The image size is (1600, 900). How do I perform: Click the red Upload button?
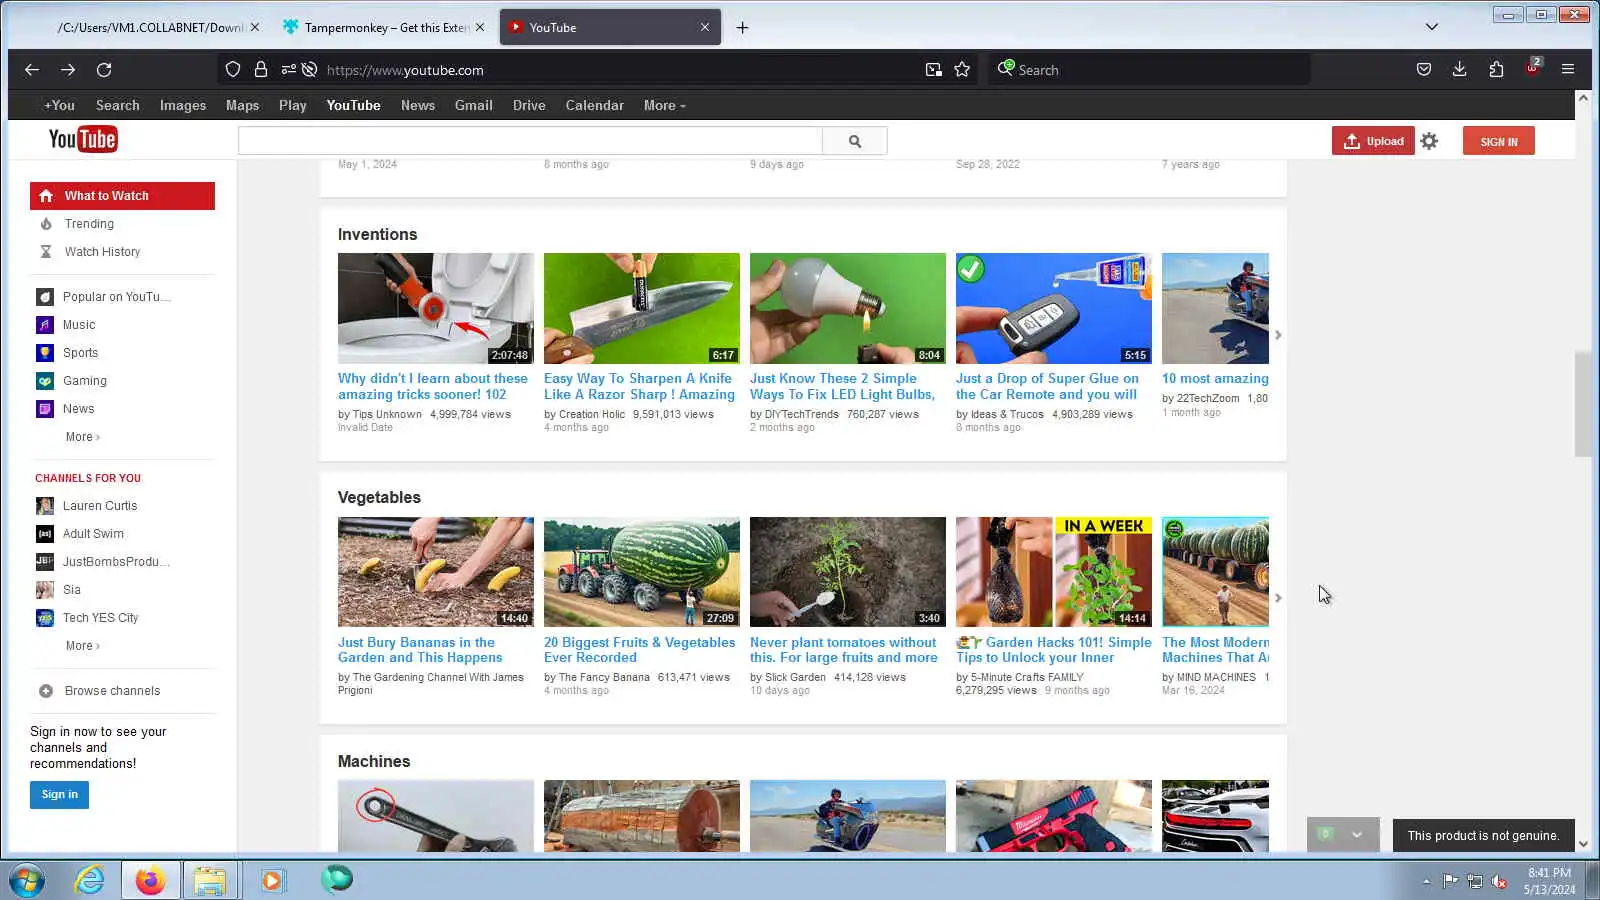coord(1373,141)
